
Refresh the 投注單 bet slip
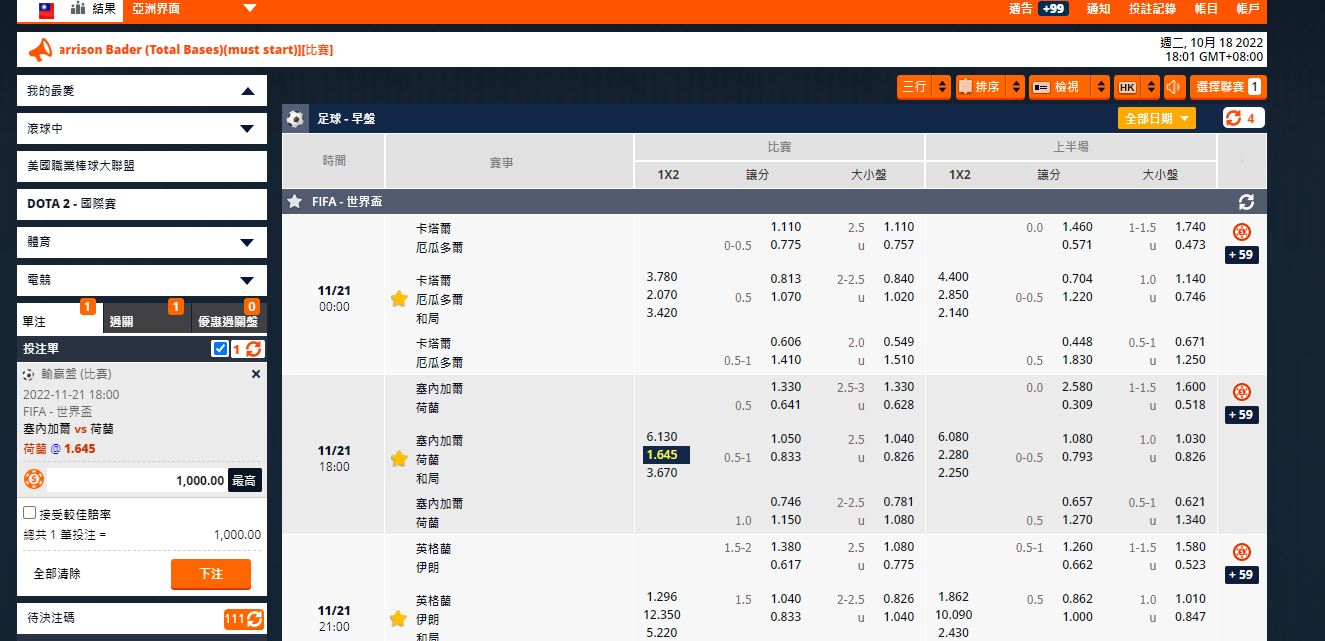pos(254,349)
